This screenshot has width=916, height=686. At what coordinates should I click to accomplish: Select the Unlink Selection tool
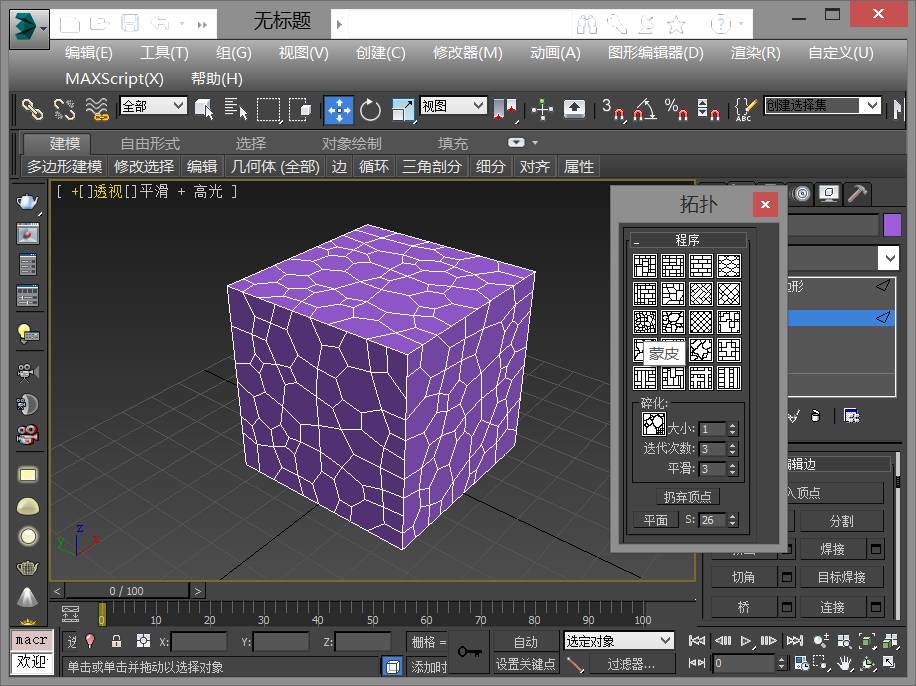tap(64, 109)
